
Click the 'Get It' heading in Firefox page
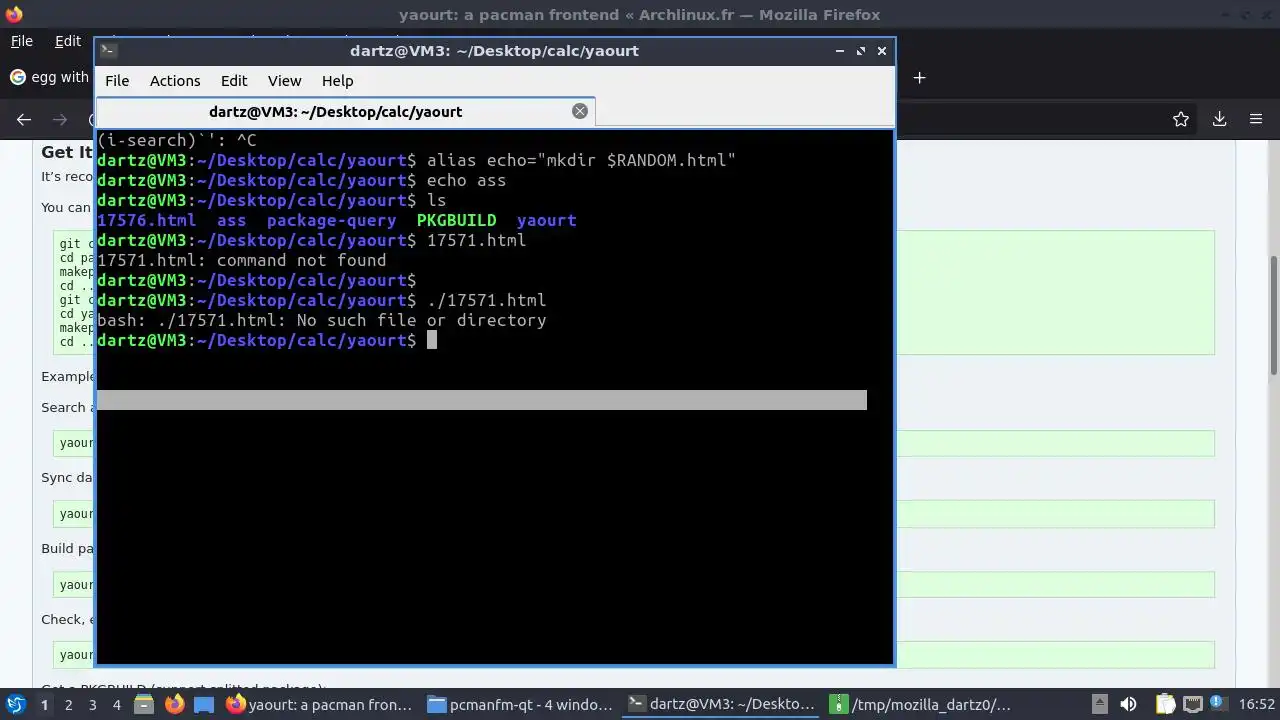(x=67, y=152)
